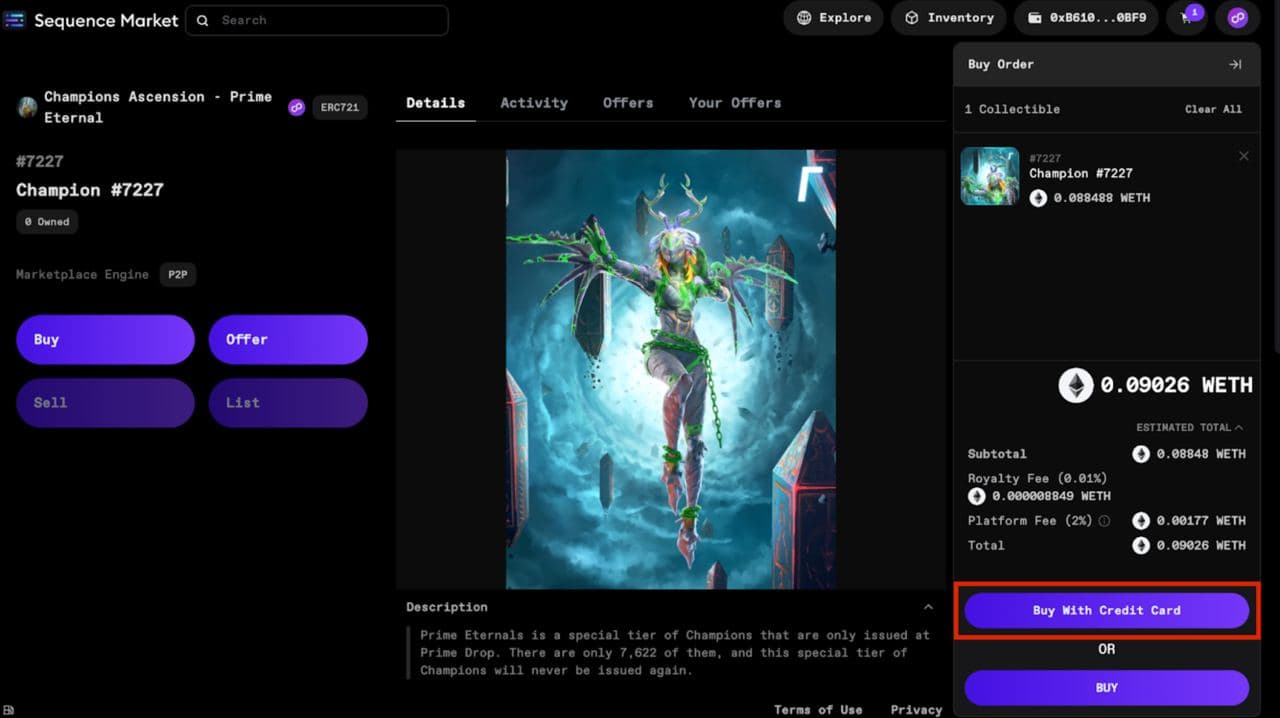Click the purple profile icon top right
Image resolution: width=1280 pixels, height=718 pixels.
1238,18
